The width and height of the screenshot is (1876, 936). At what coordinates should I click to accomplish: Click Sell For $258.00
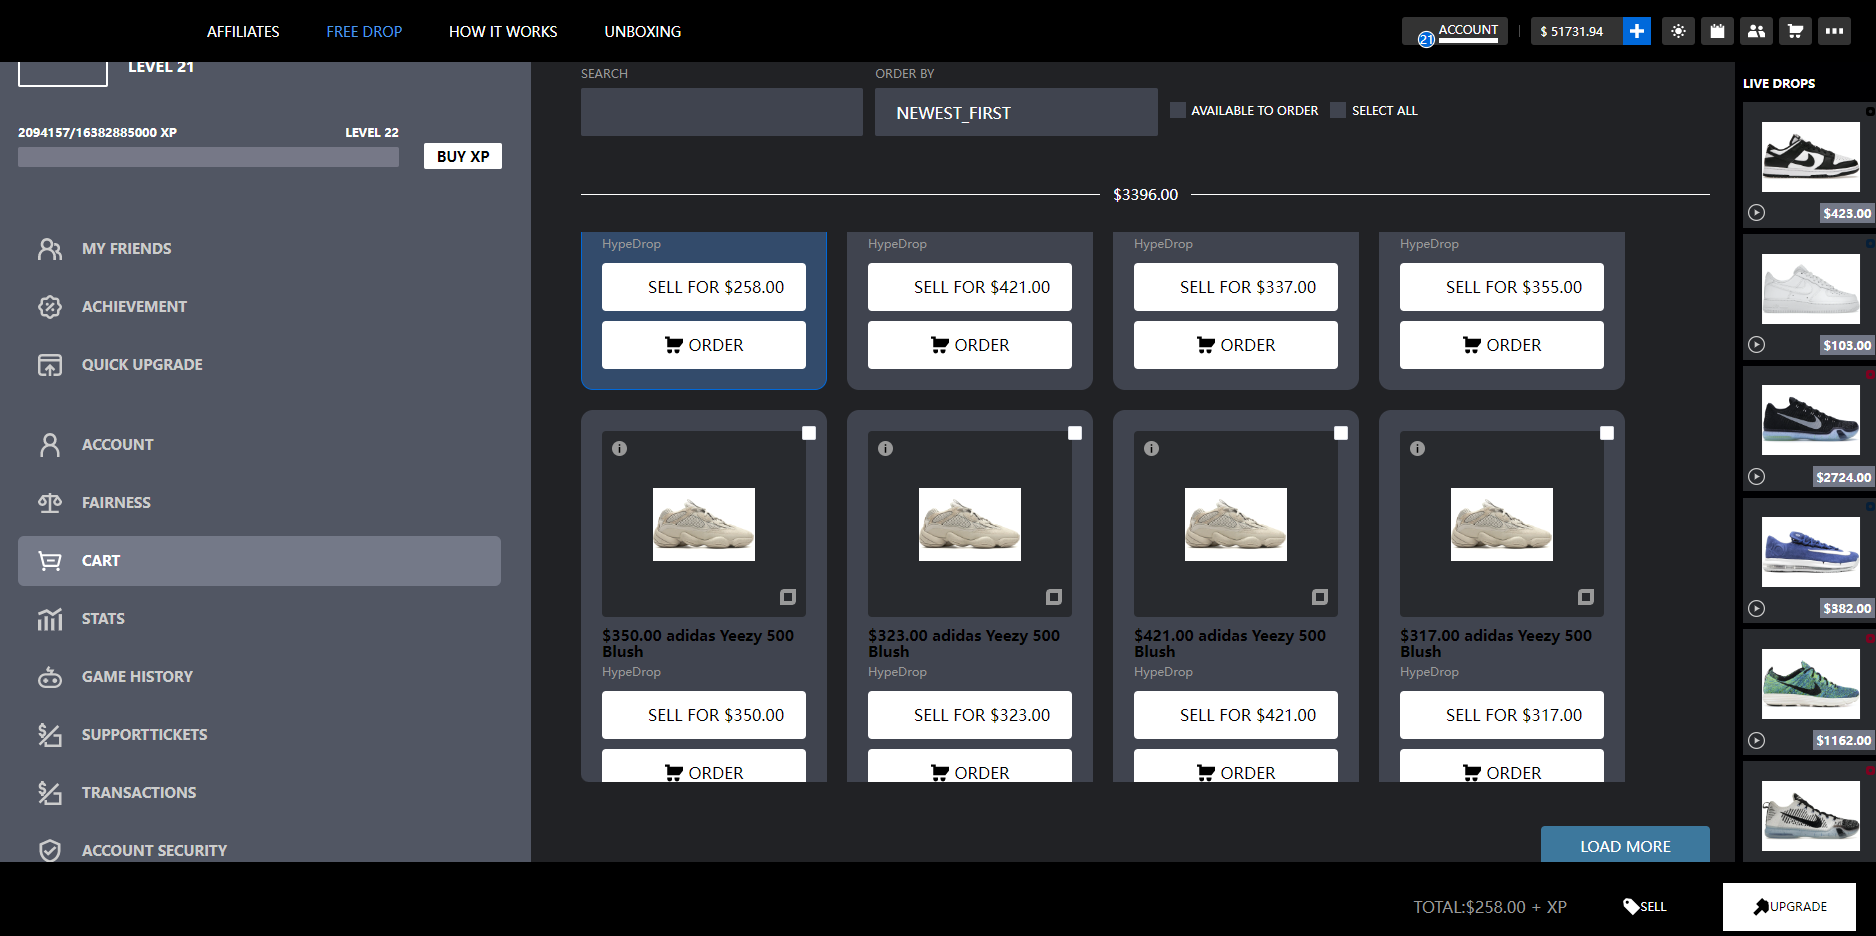point(704,287)
